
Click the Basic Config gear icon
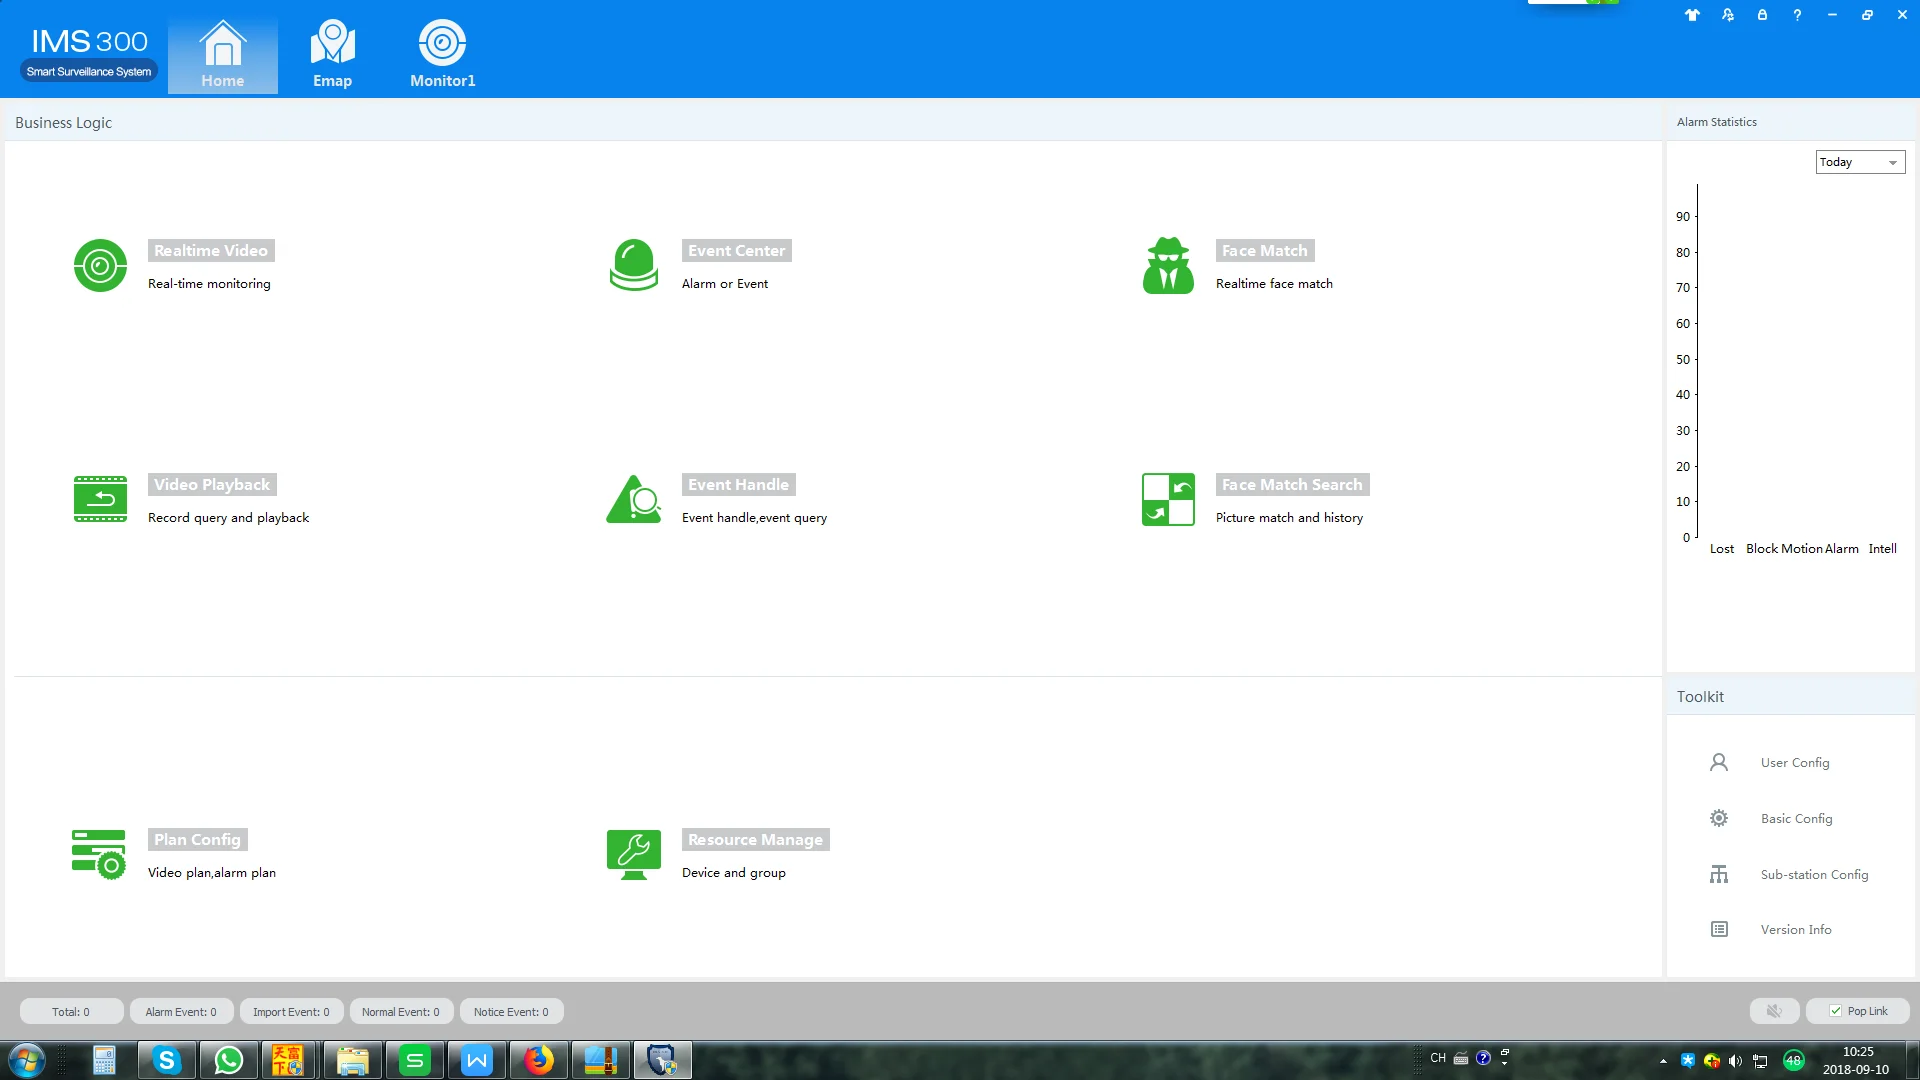coord(1719,818)
